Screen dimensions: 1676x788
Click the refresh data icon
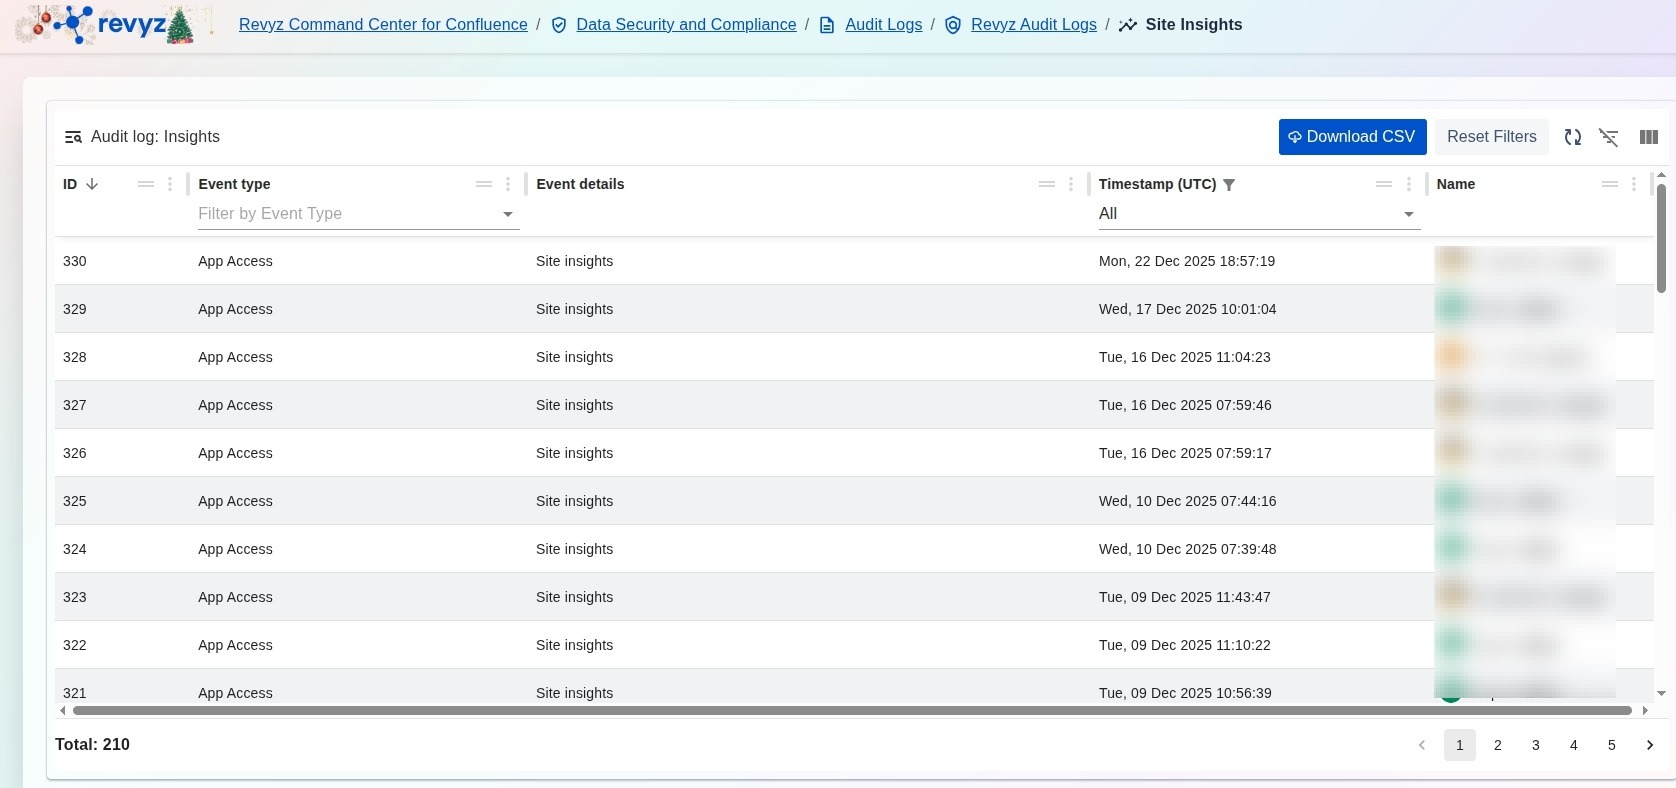point(1572,137)
